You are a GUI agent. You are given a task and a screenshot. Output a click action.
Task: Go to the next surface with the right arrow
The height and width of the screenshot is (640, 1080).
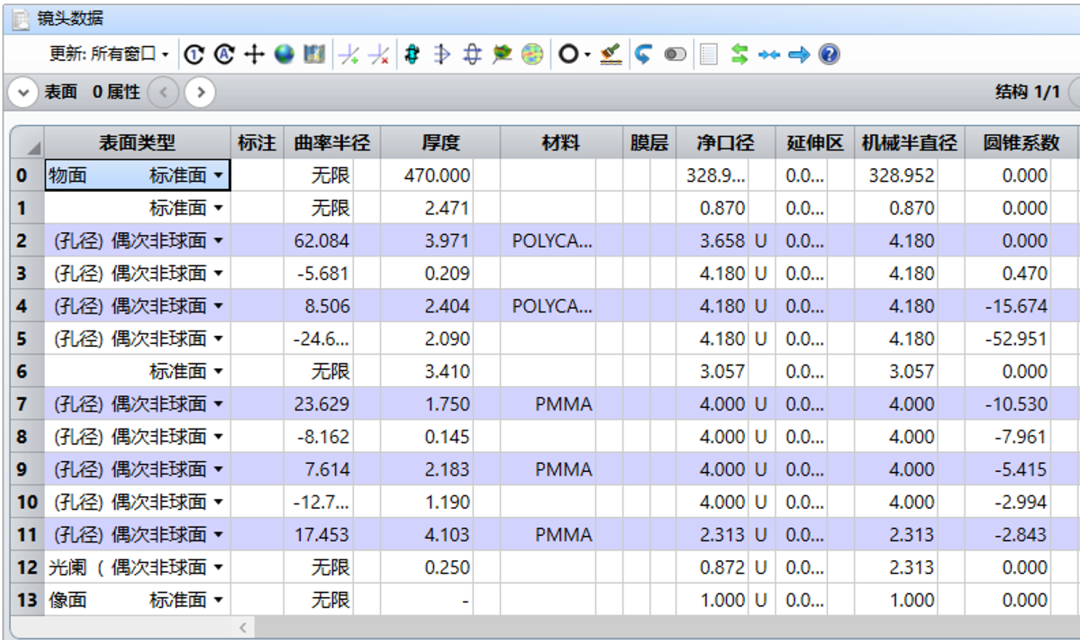pyautogui.click(x=200, y=92)
